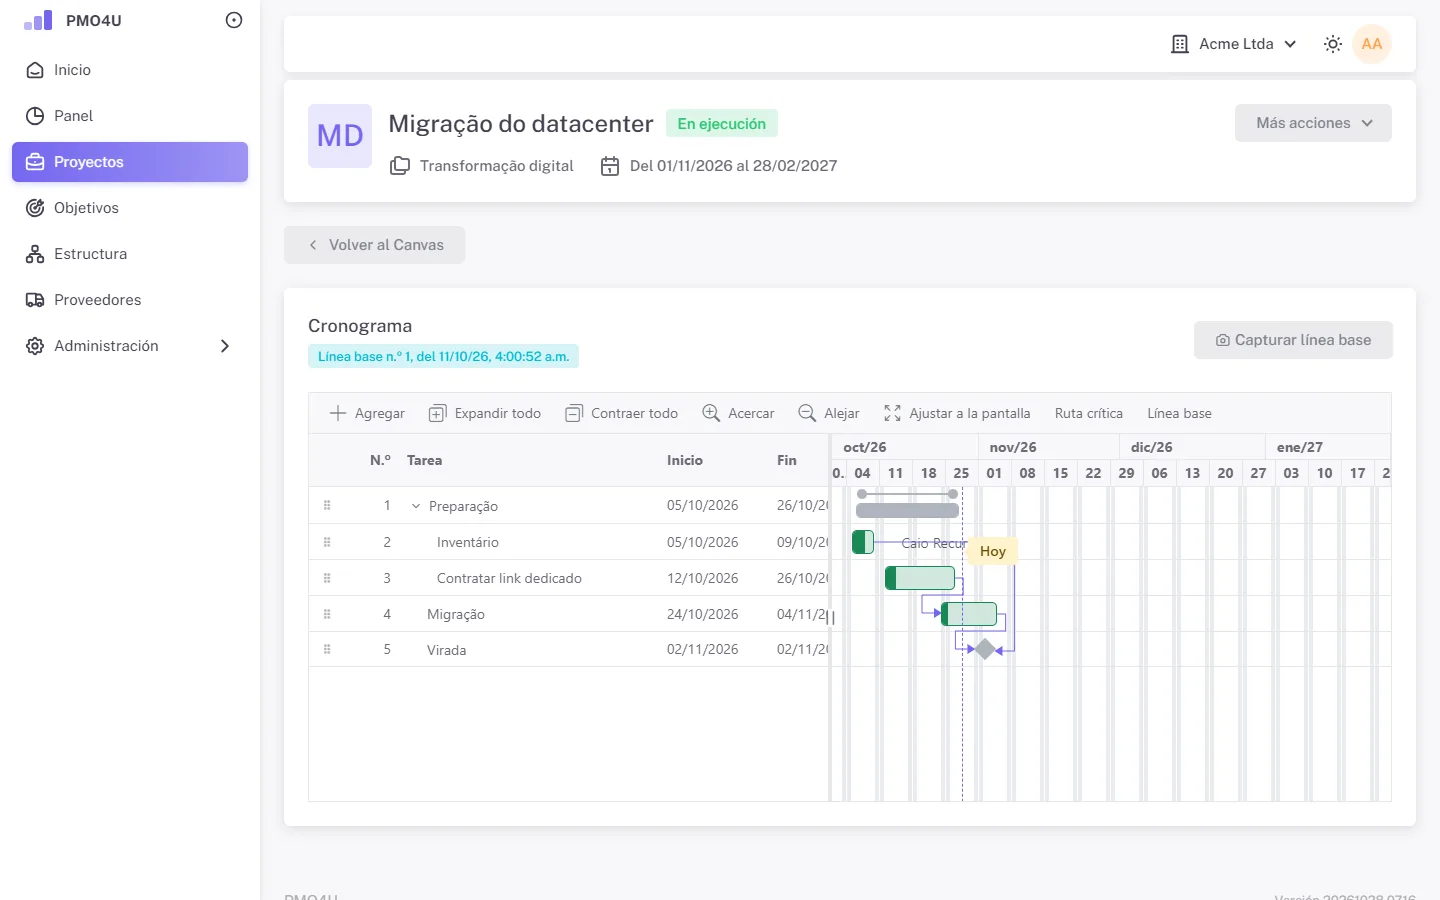Open the Acme Ltda company dropdown
This screenshot has width=1440, height=900.
click(x=1234, y=44)
